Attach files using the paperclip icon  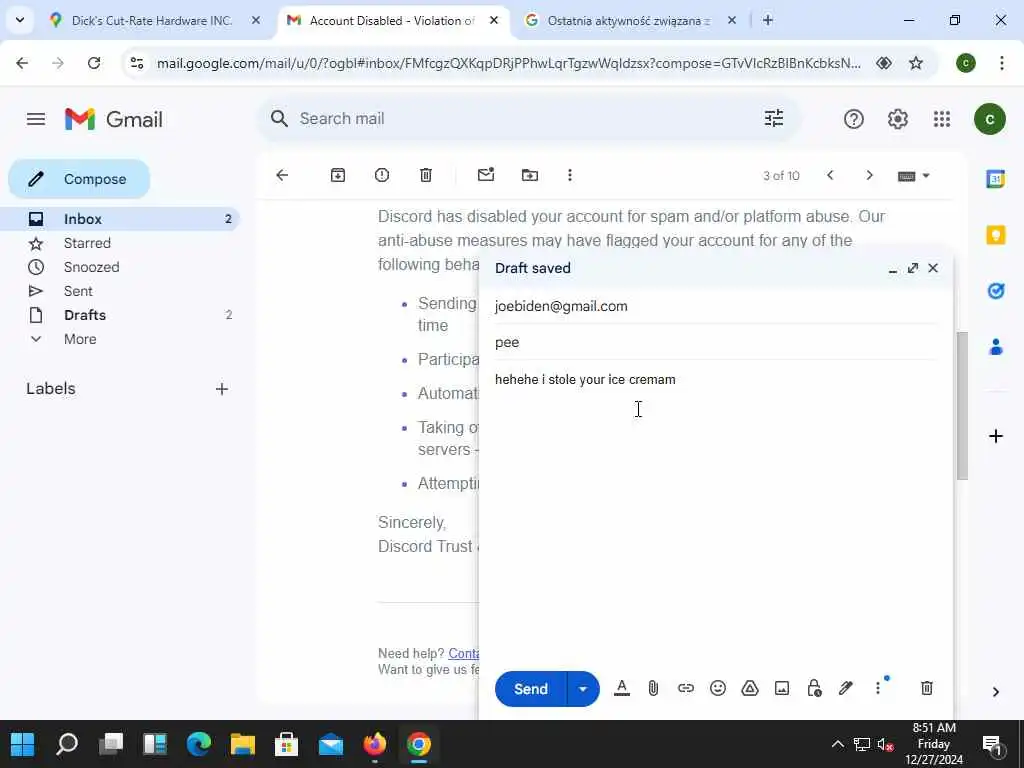point(653,688)
